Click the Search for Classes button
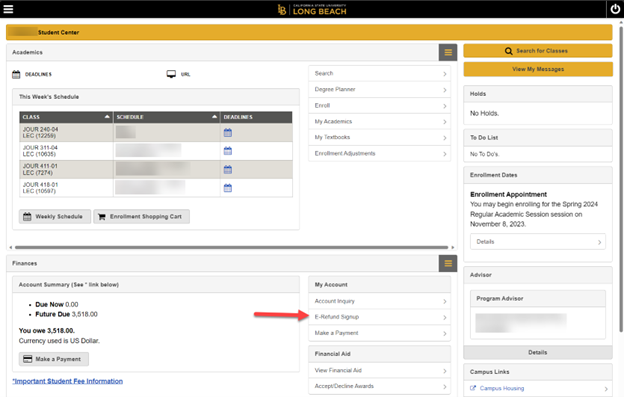The width and height of the screenshot is (624, 397). click(538, 51)
